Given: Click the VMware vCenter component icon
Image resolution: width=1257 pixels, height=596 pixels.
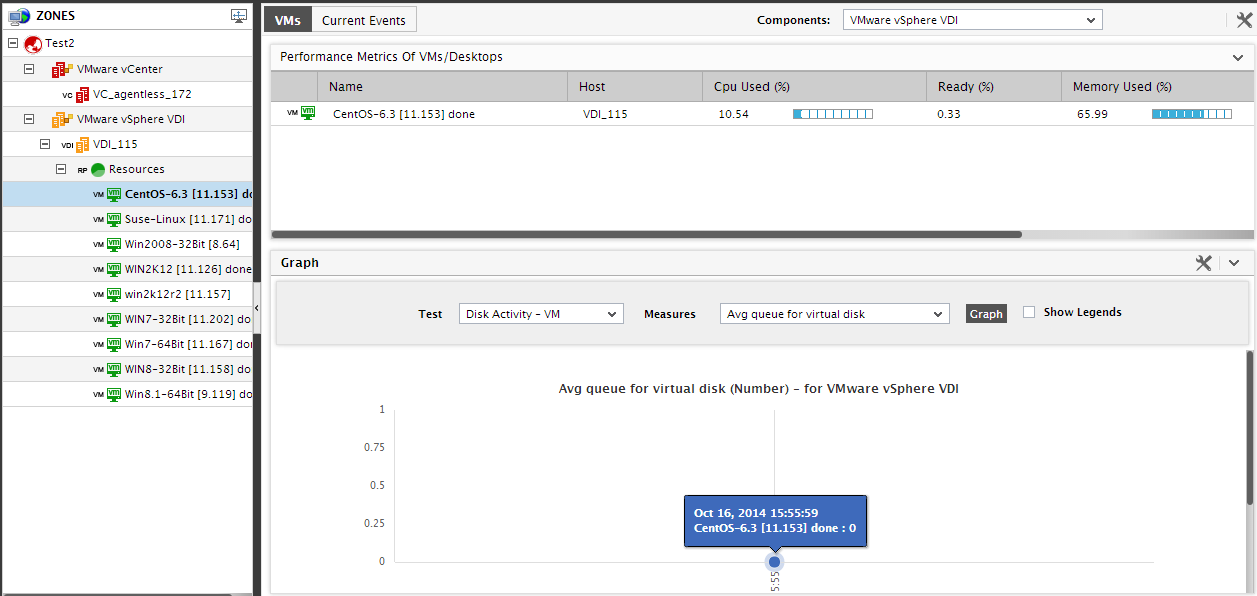Looking at the screenshot, I should [62, 69].
